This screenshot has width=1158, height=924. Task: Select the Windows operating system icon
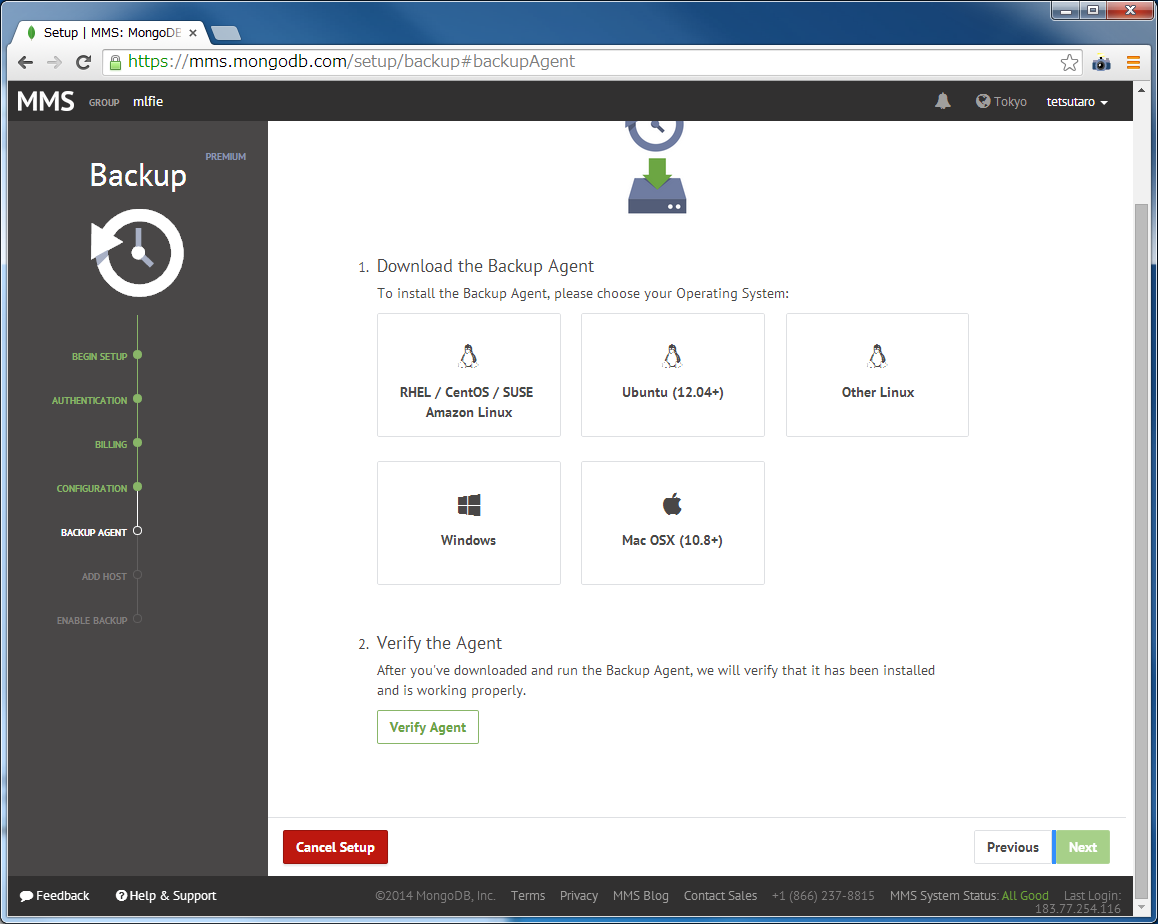468,503
